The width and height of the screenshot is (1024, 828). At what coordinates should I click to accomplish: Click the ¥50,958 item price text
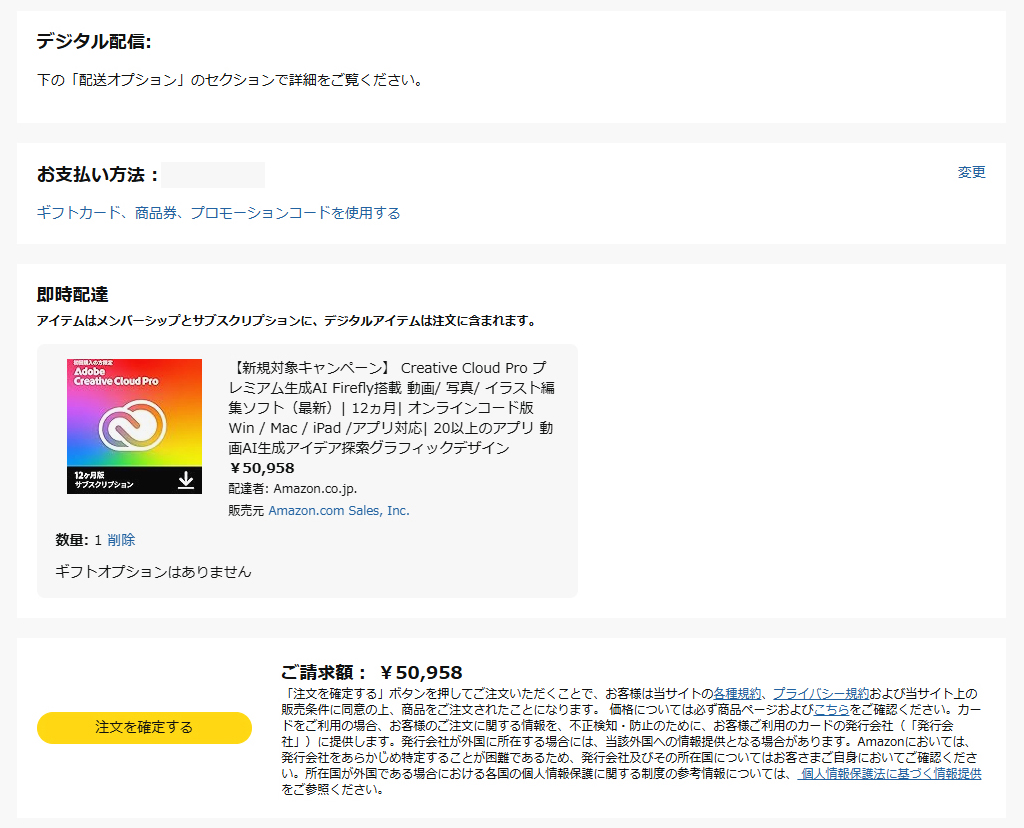262,468
